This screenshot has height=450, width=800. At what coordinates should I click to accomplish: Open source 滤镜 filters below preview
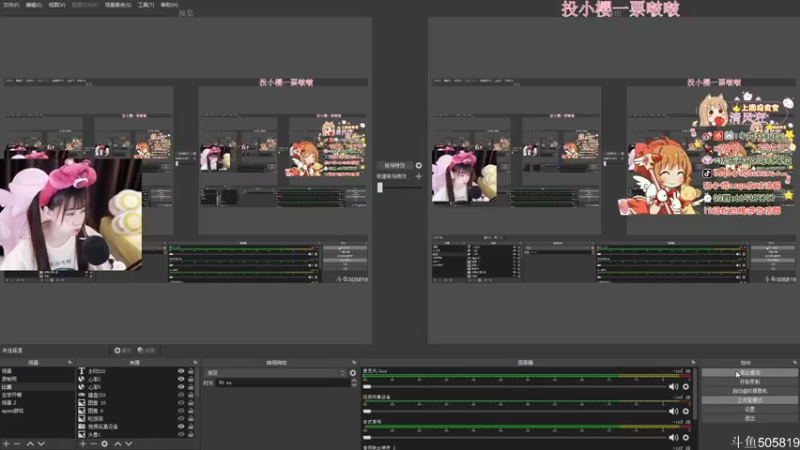[146, 351]
